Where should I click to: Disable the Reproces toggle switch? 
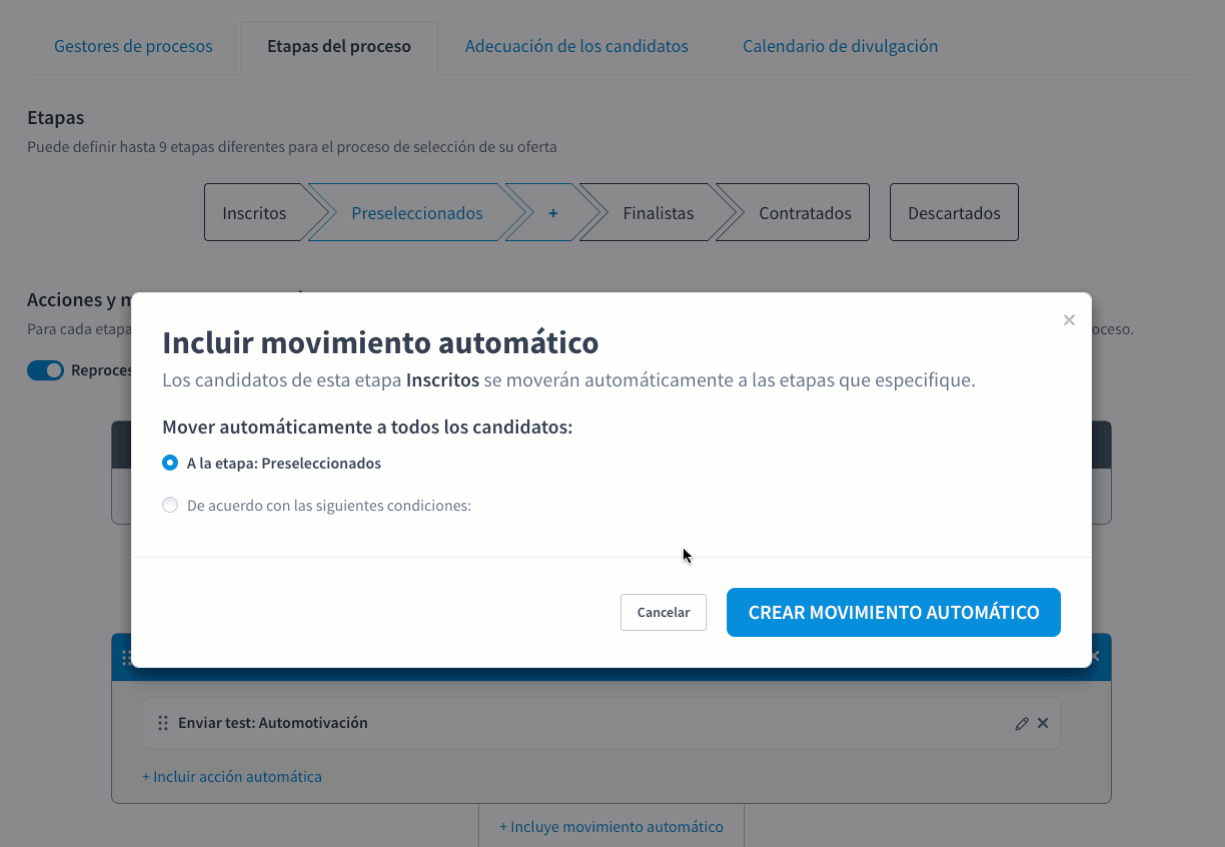[45, 370]
